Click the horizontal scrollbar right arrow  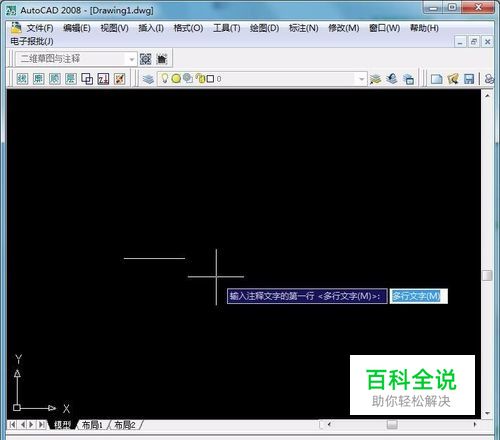pos(475,425)
